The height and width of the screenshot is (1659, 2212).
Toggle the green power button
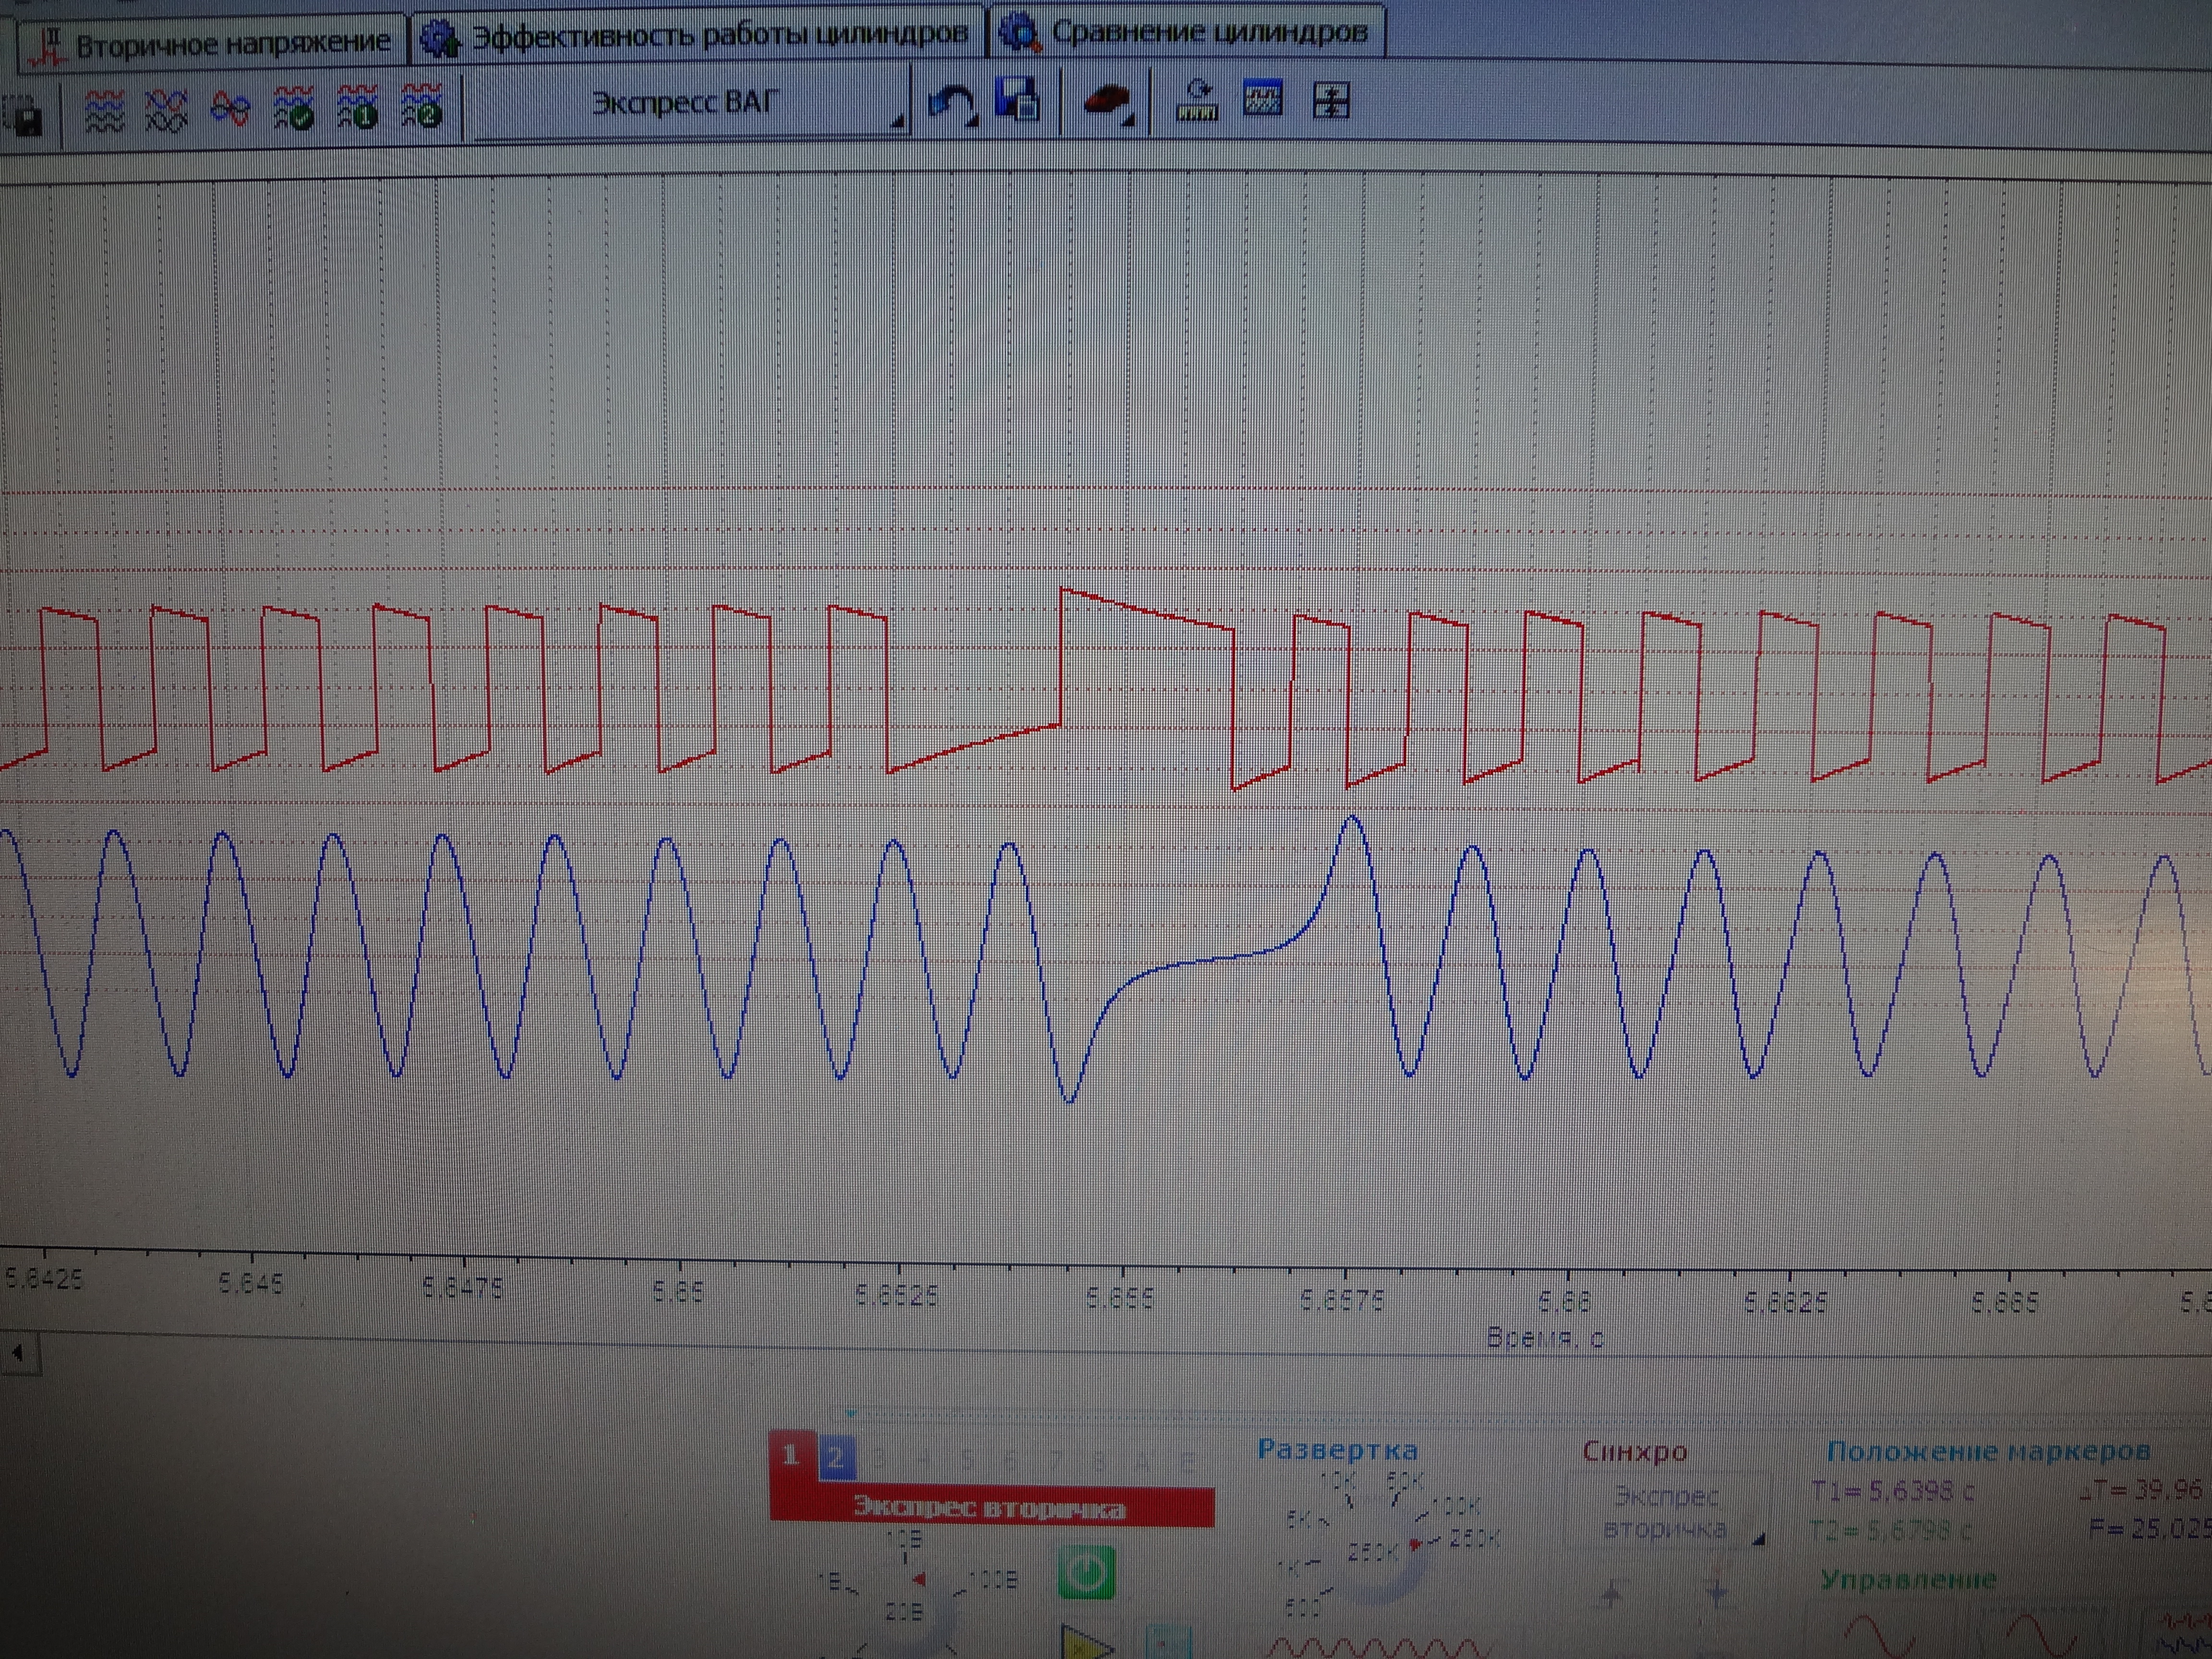[1086, 1573]
